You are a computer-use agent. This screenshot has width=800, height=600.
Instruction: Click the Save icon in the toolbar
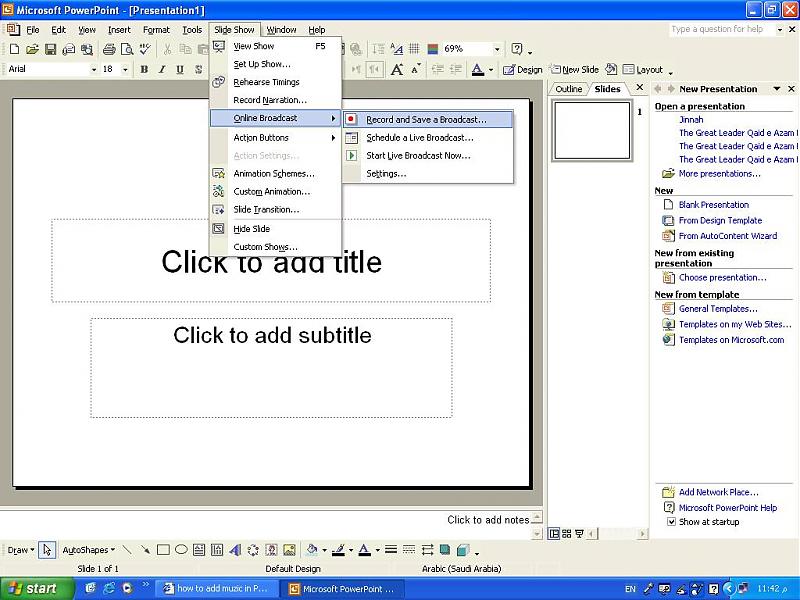[51, 49]
